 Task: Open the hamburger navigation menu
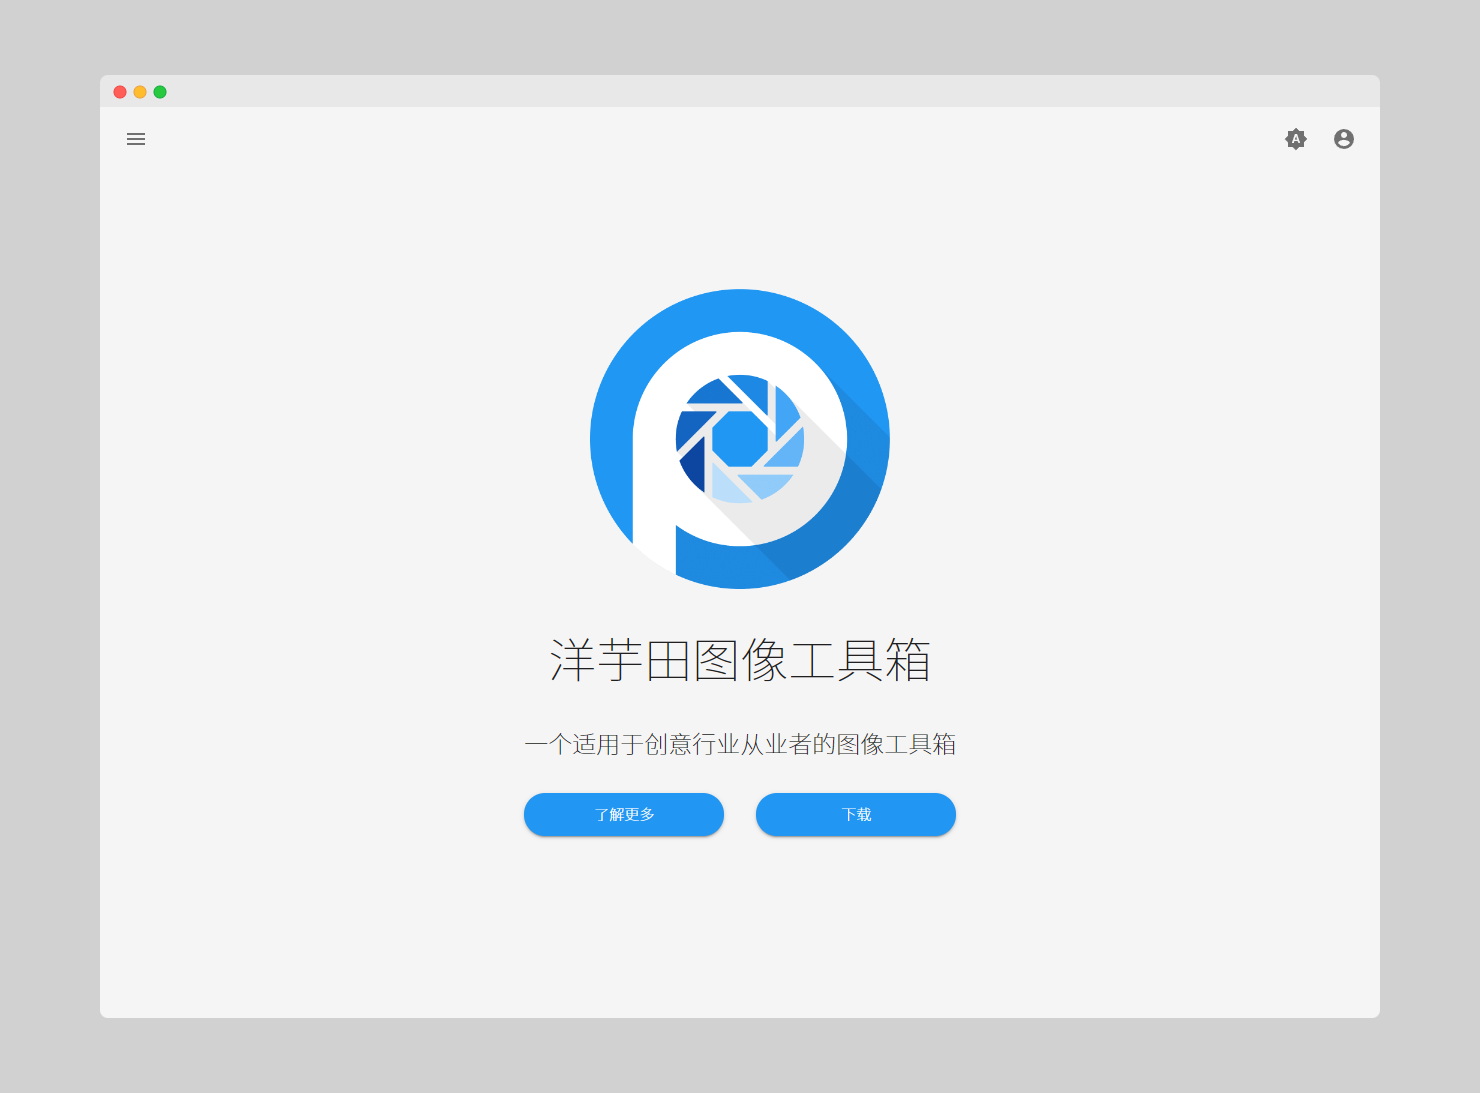136,139
